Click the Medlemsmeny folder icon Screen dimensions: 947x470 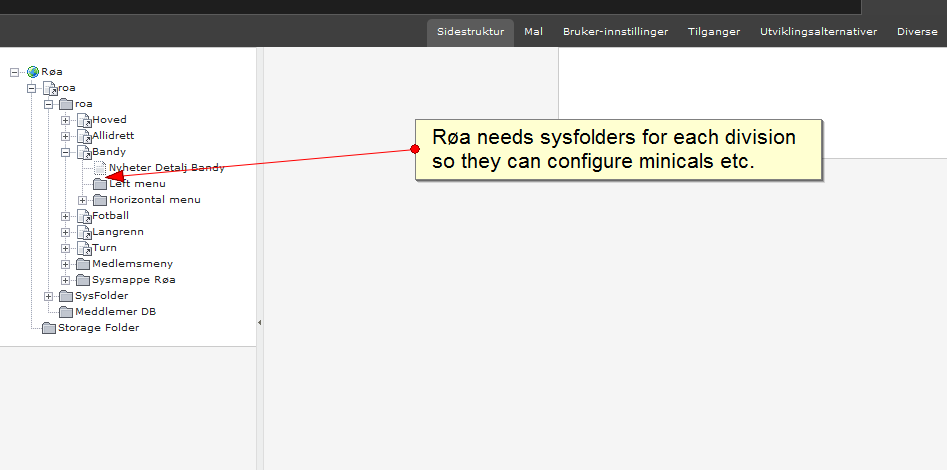click(83, 264)
